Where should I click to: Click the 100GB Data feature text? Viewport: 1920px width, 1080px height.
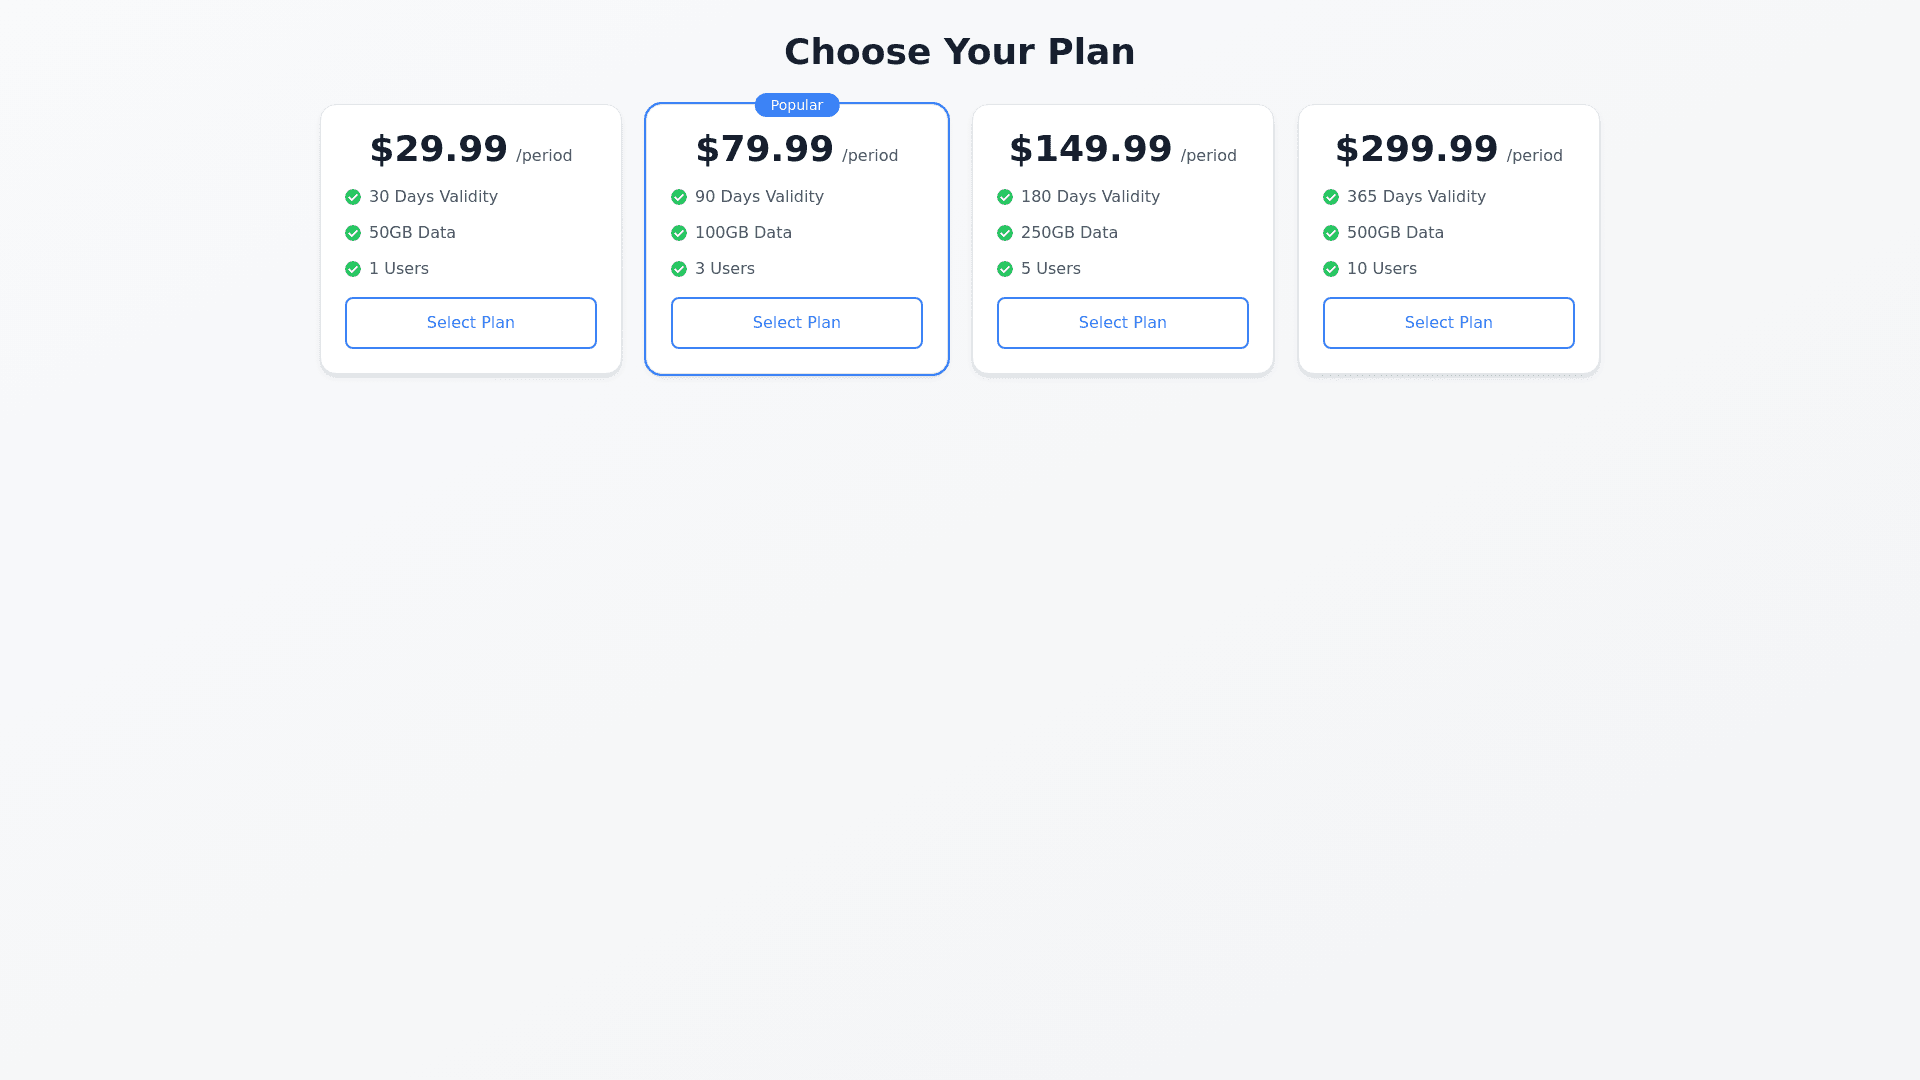pyautogui.click(x=743, y=233)
